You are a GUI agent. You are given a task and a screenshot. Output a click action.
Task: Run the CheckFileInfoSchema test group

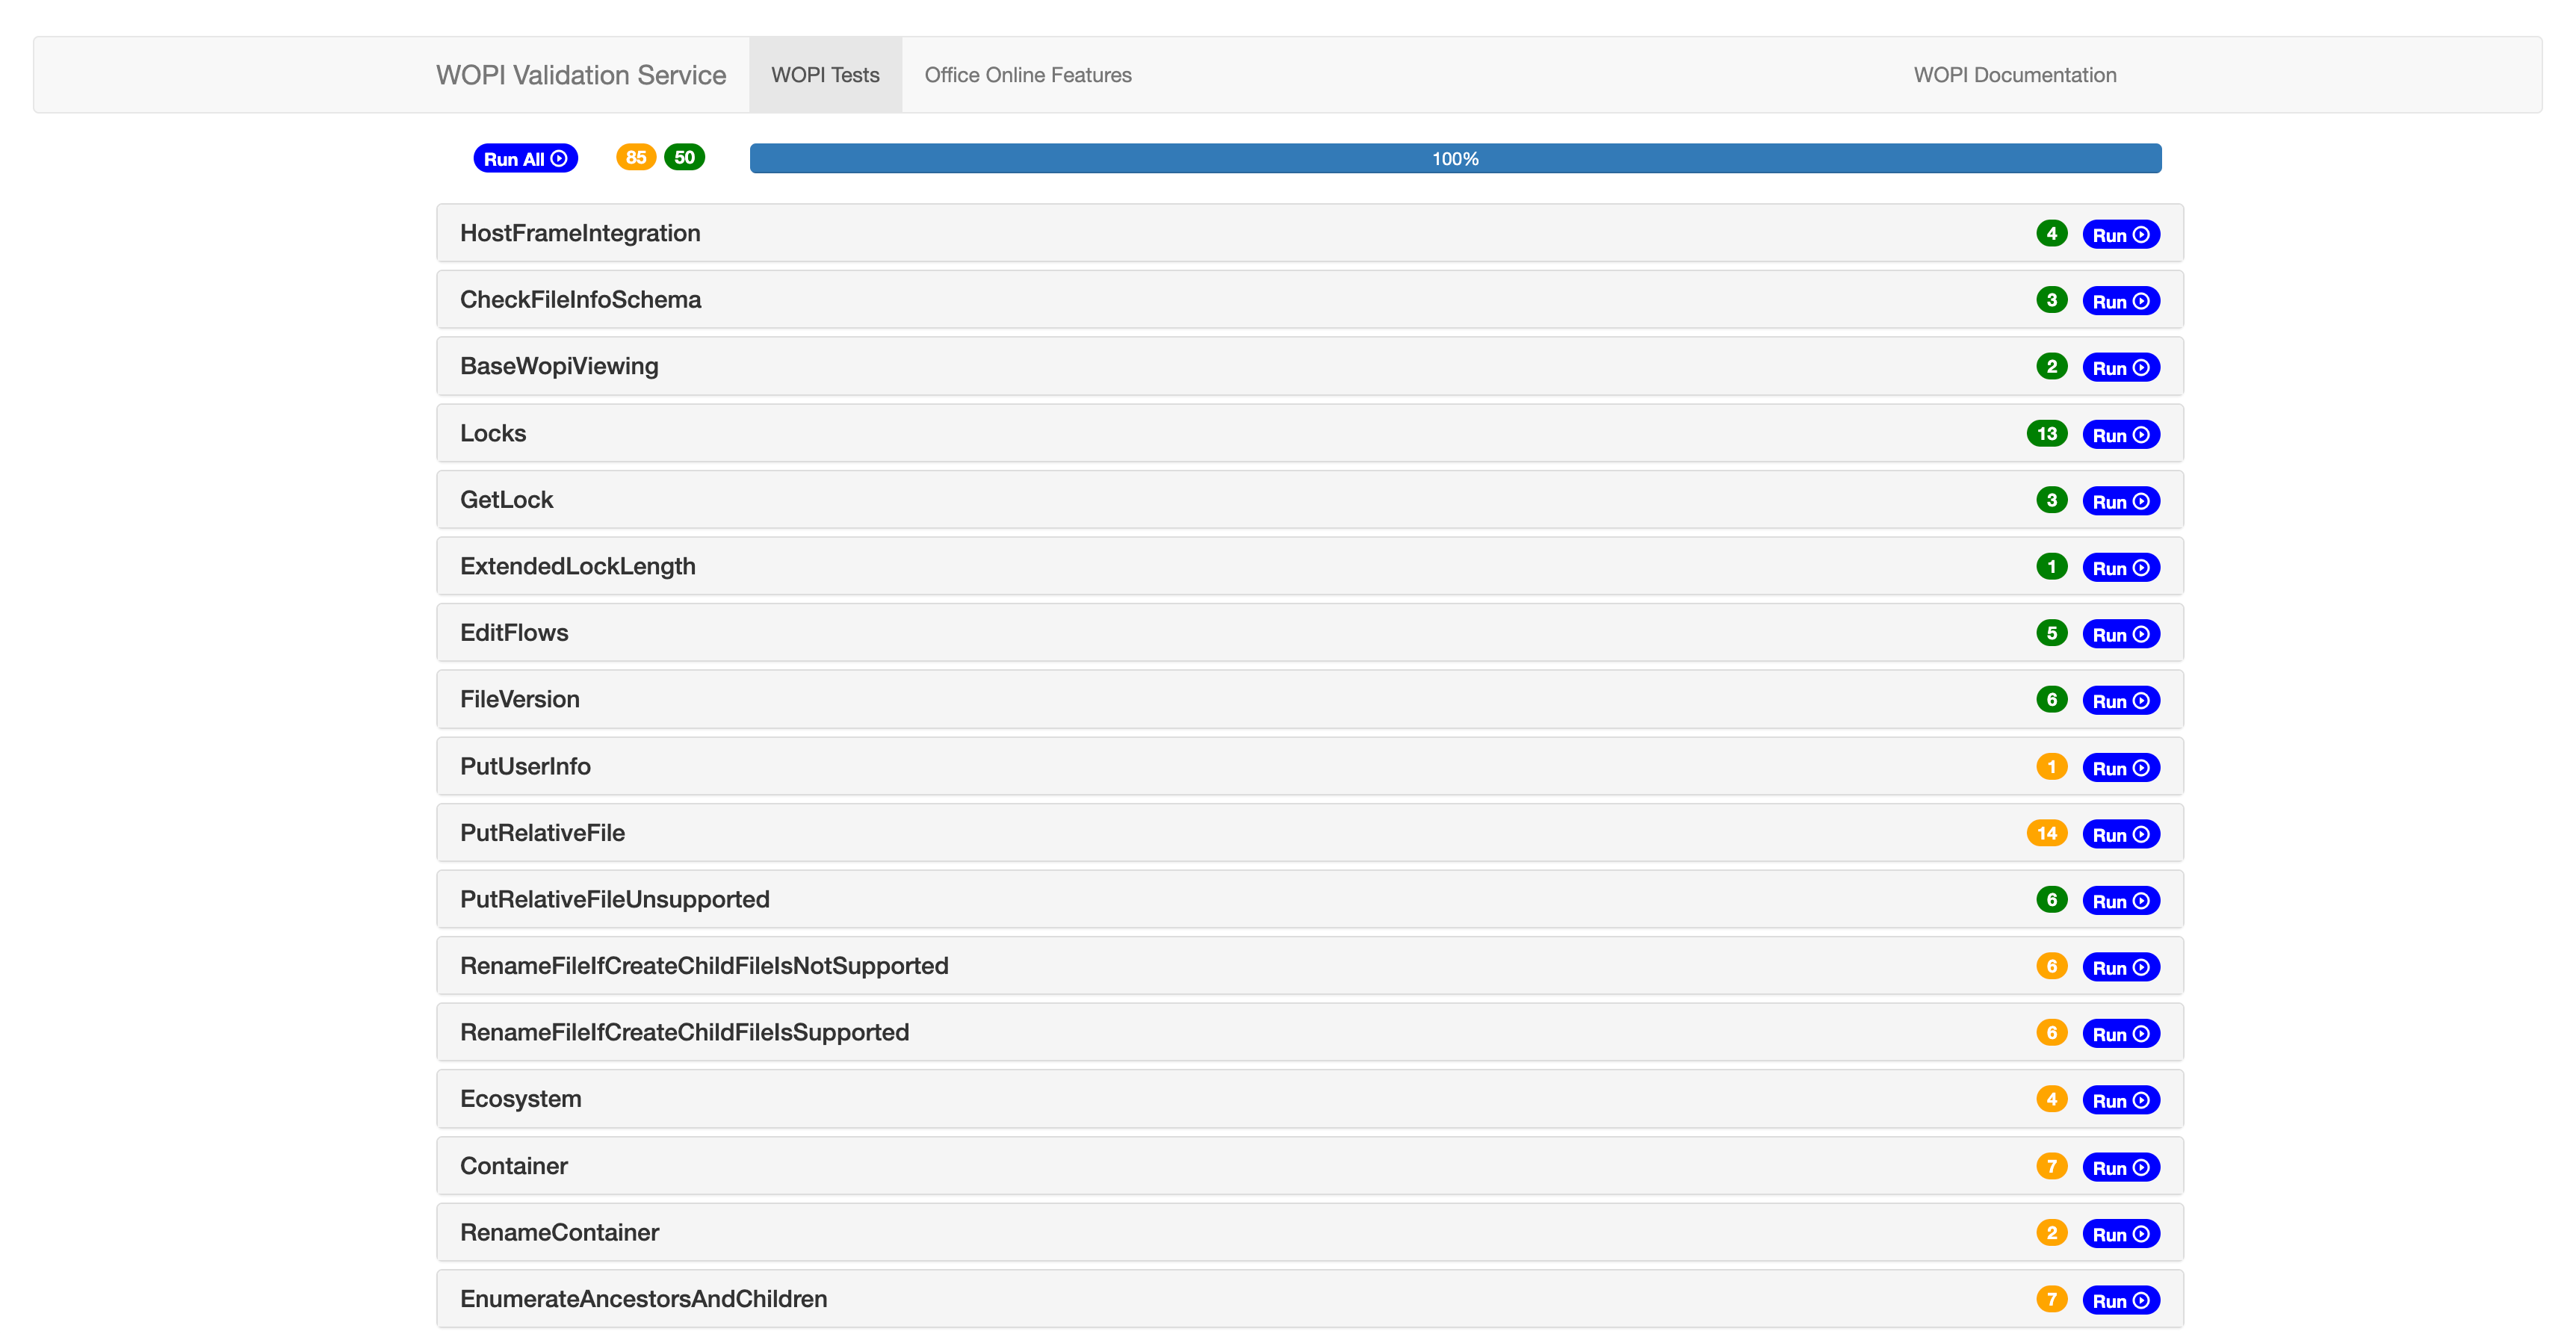coord(2120,301)
